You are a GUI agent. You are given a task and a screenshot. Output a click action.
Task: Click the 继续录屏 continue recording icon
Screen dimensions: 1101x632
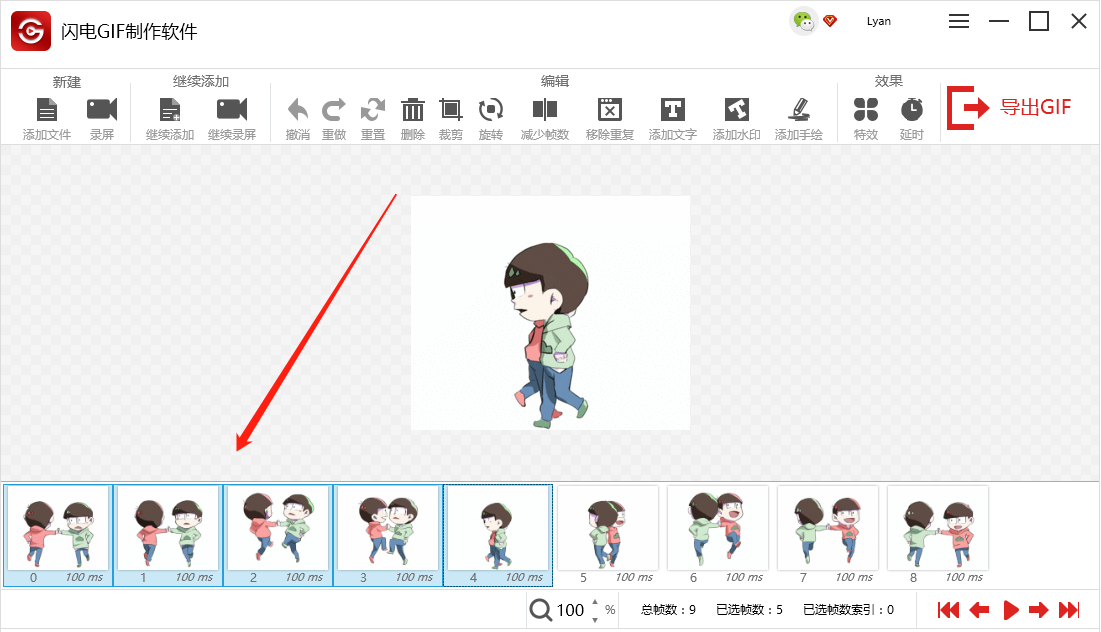coord(232,110)
